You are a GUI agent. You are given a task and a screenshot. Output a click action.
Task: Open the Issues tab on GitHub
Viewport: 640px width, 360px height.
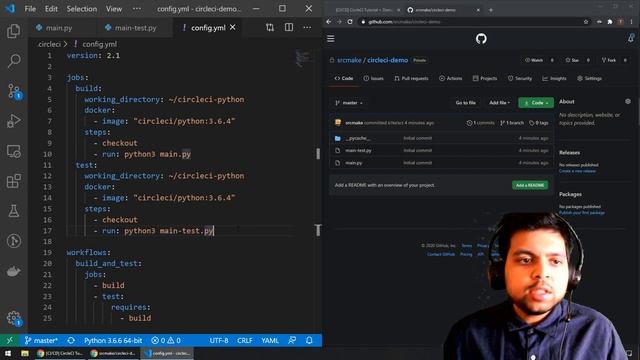pos(373,78)
